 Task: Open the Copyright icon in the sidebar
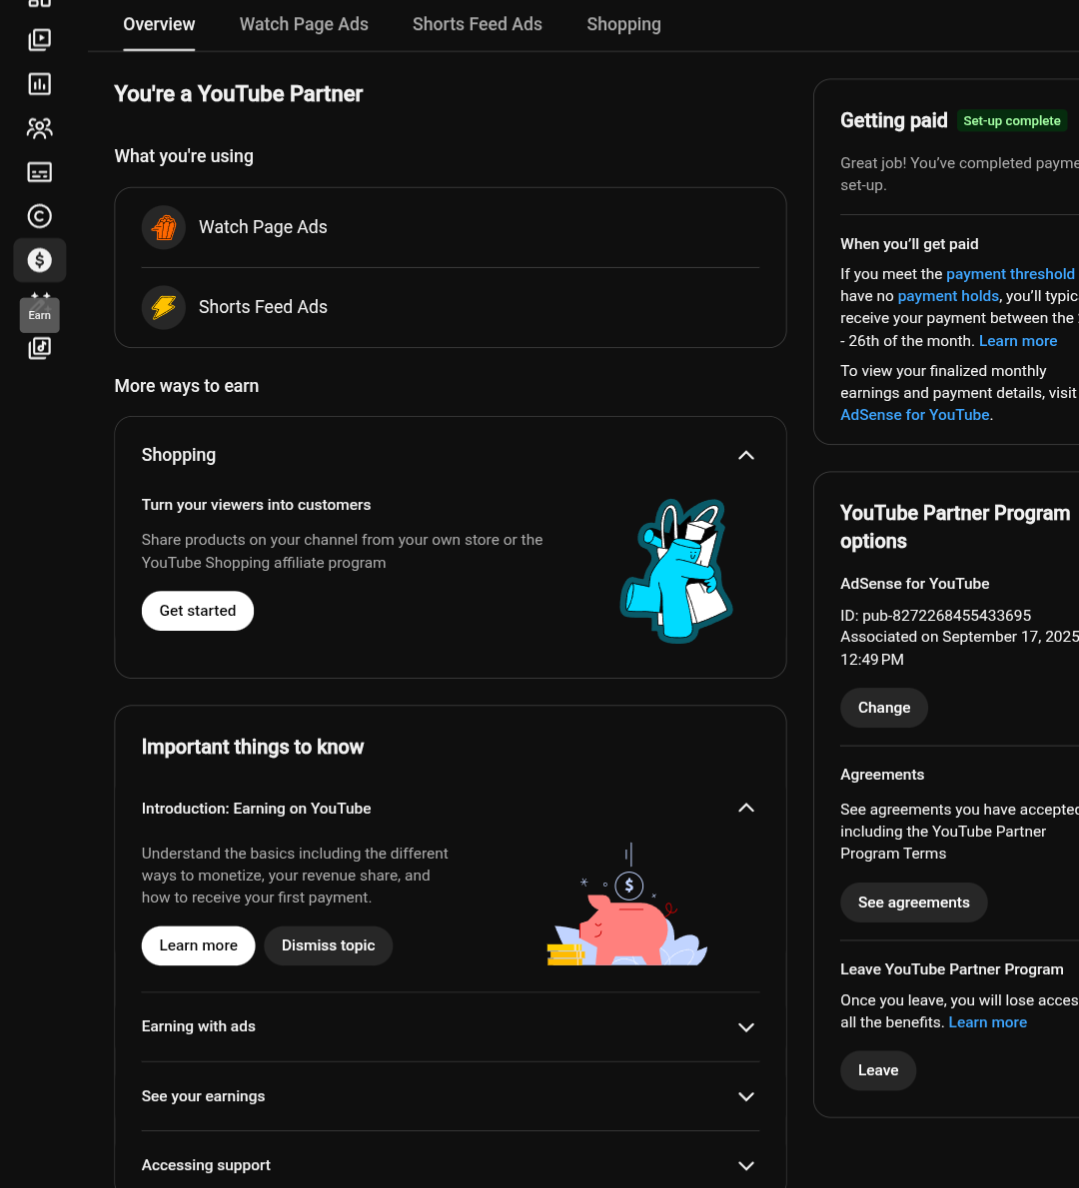click(x=39, y=217)
